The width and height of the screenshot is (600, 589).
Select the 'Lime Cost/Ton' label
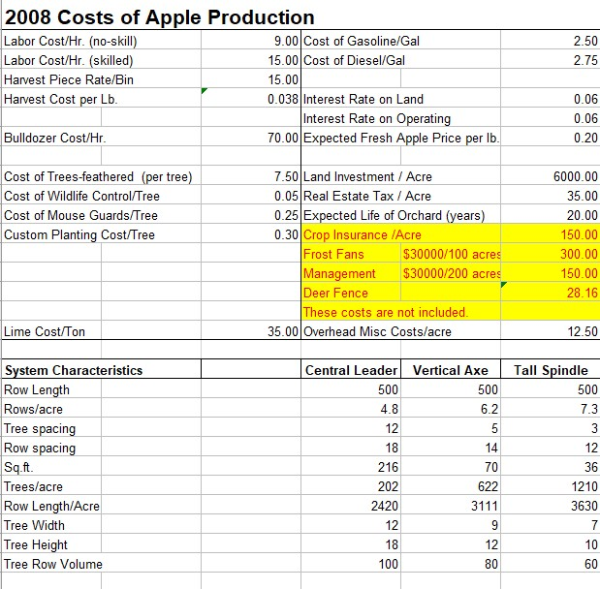click(x=44, y=331)
